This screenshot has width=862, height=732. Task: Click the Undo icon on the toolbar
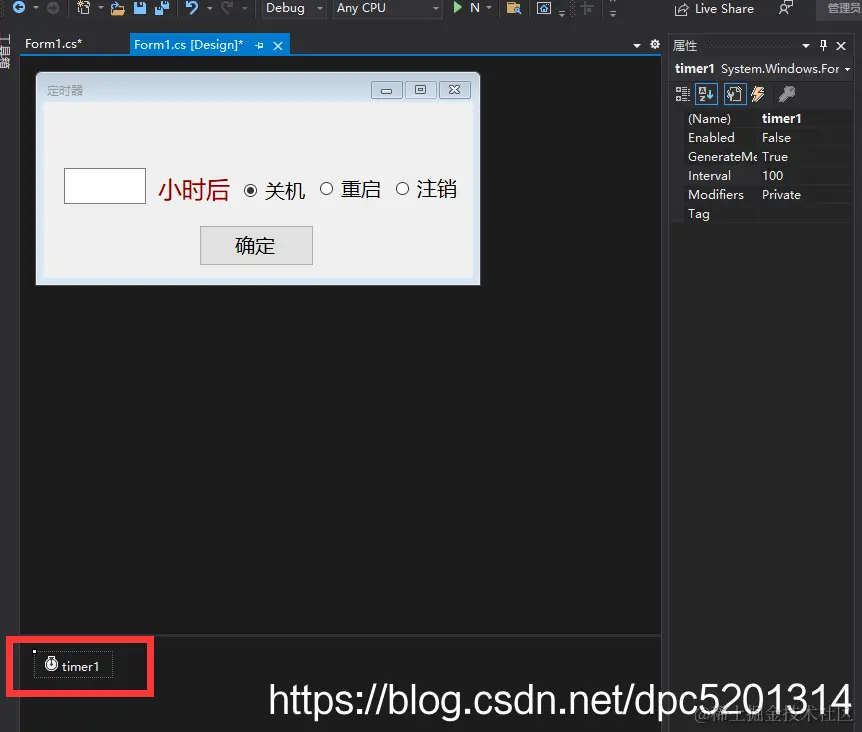[x=193, y=8]
